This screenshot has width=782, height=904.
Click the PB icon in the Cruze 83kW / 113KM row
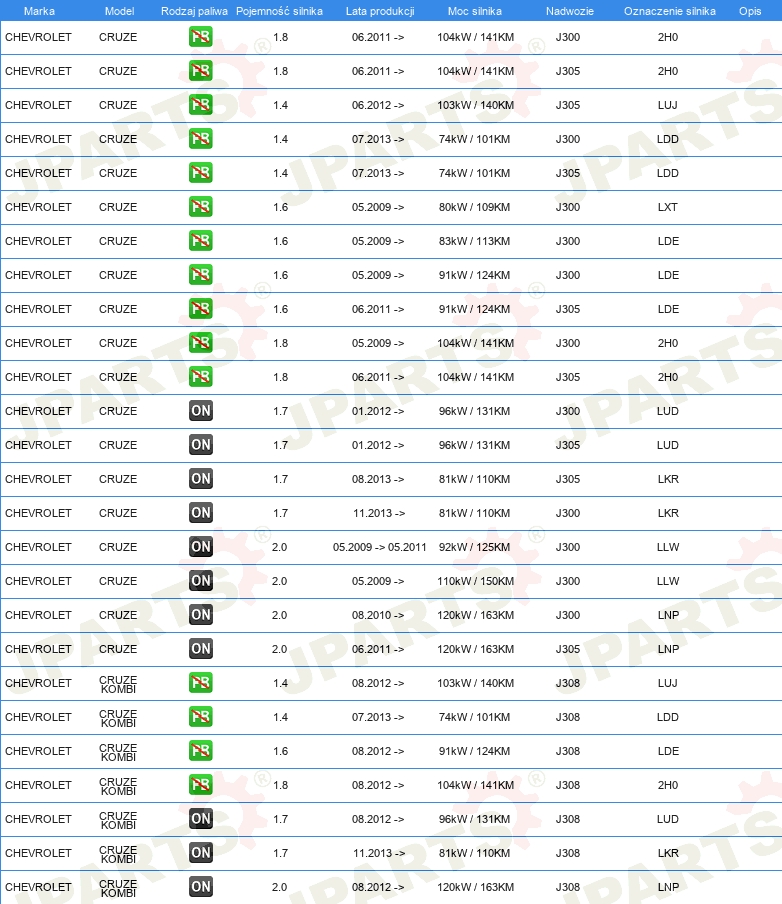(x=201, y=241)
